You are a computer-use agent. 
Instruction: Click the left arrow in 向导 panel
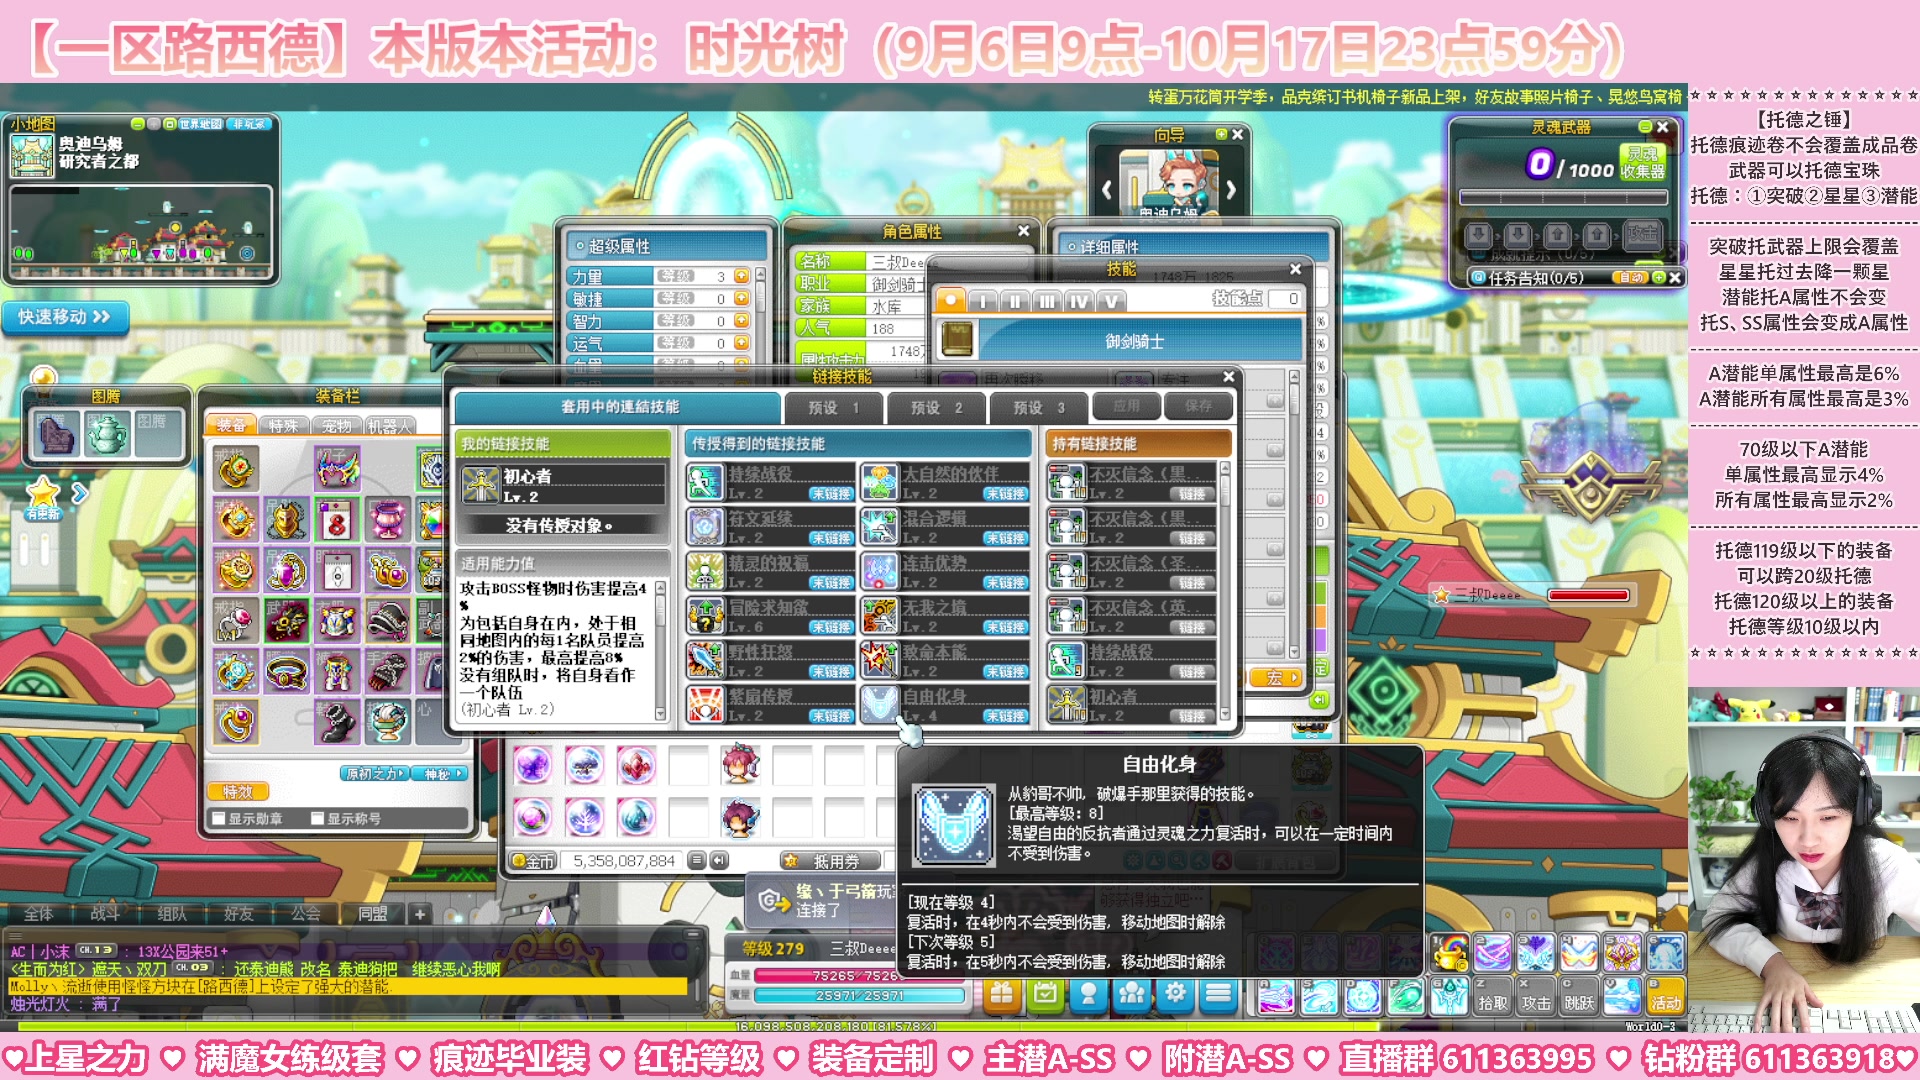pyautogui.click(x=1107, y=188)
